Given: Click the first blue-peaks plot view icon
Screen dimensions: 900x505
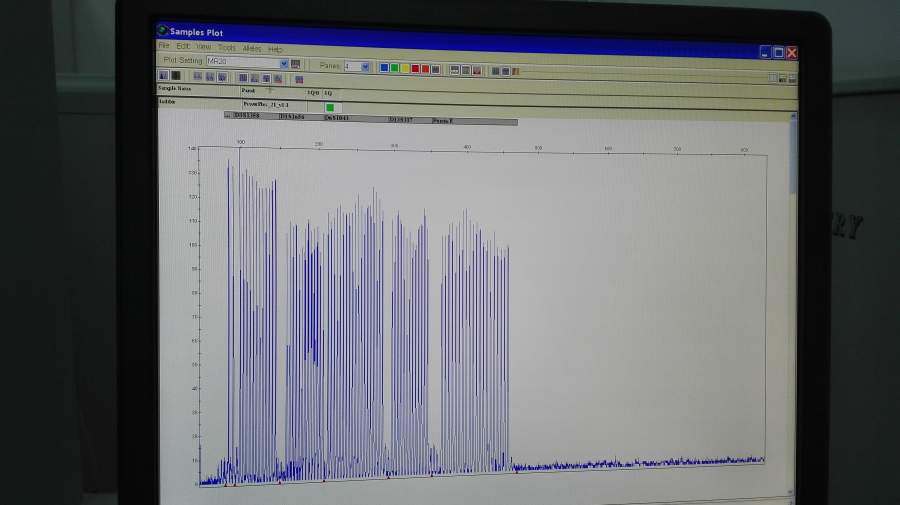Looking at the screenshot, I should click(164, 75).
